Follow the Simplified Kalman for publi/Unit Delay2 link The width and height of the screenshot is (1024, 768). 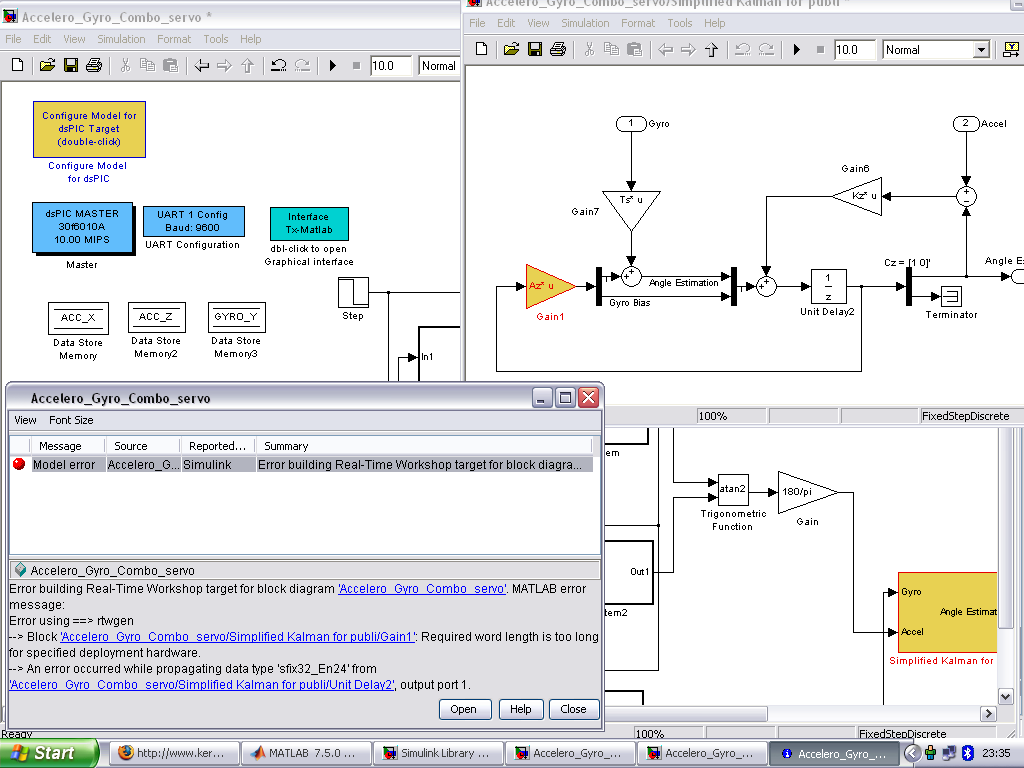[x=202, y=684]
